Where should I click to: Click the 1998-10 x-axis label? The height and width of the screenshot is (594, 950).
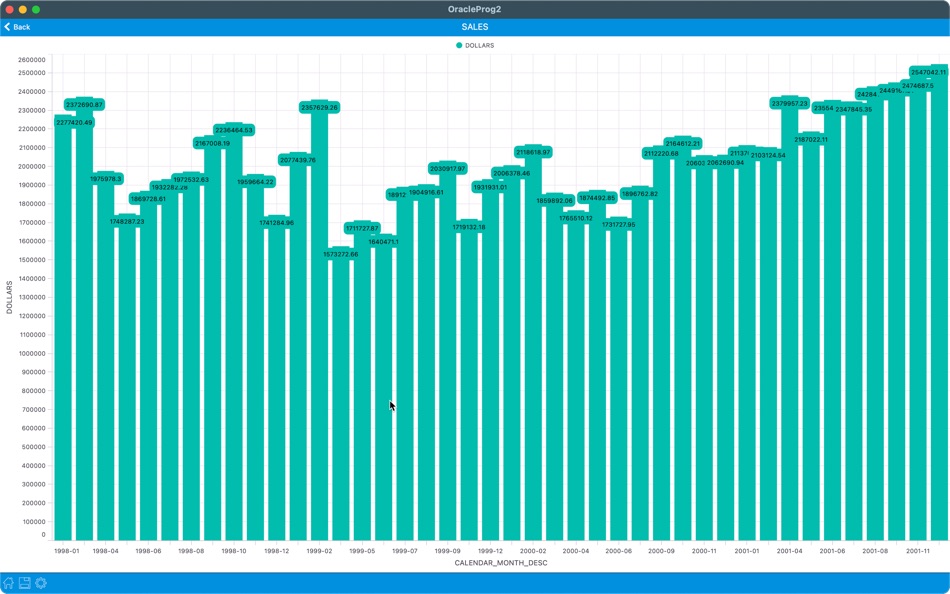point(234,551)
